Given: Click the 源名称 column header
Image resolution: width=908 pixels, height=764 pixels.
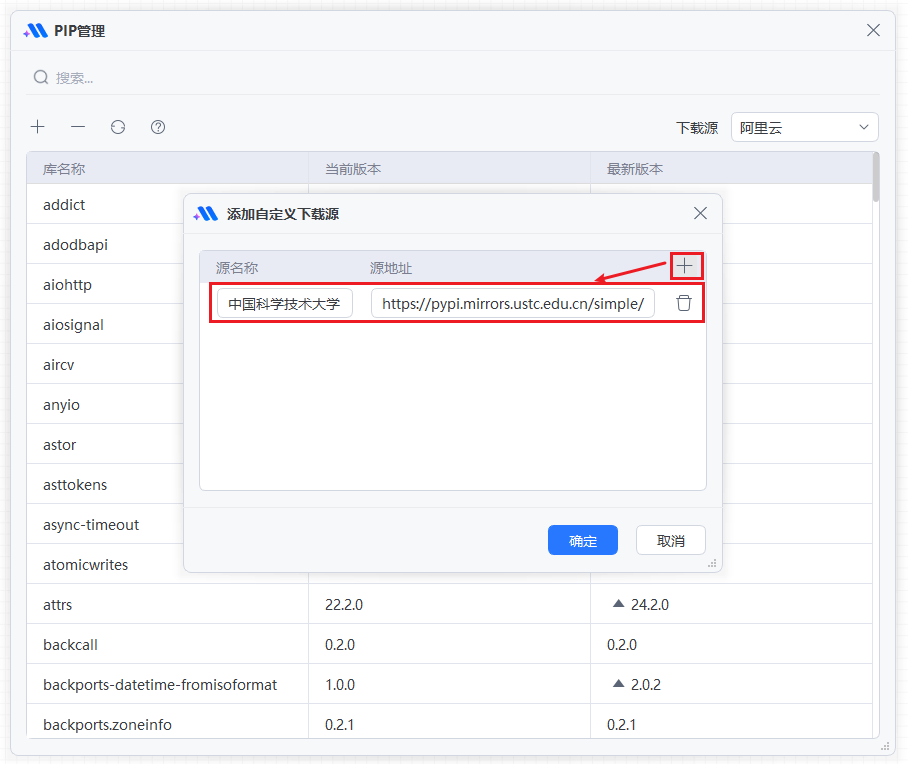Looking at the screenshot, I should pyautogui.click(x=237, y=268).
